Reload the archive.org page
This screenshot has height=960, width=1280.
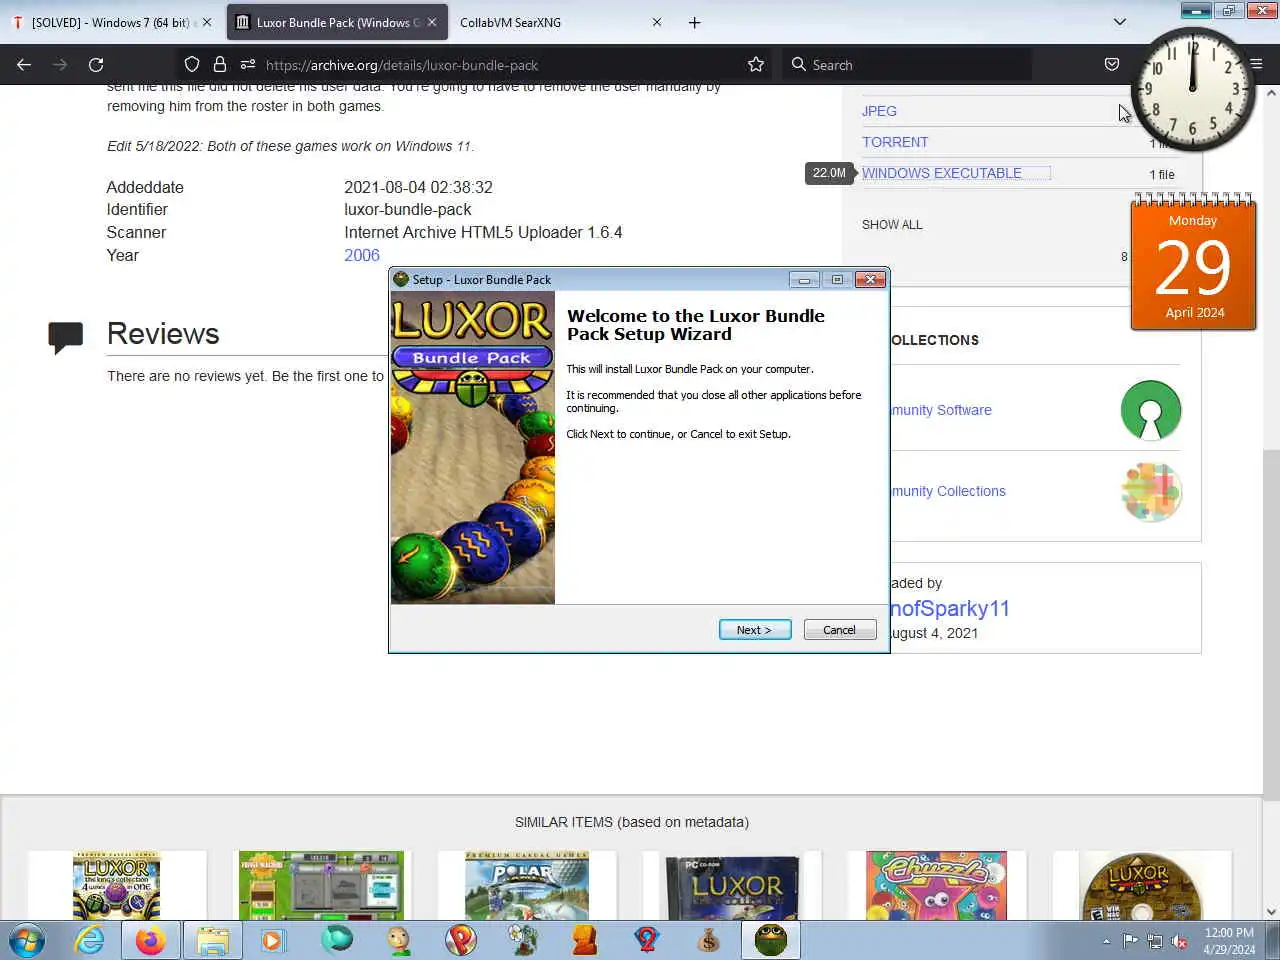(x=96, y=64)
